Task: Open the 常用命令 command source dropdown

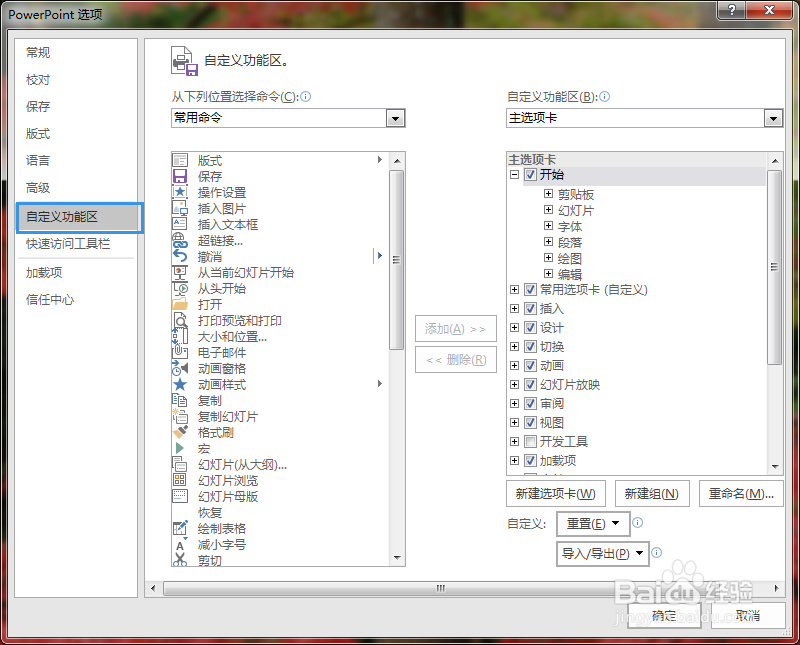Action: (x=395, y=118)
